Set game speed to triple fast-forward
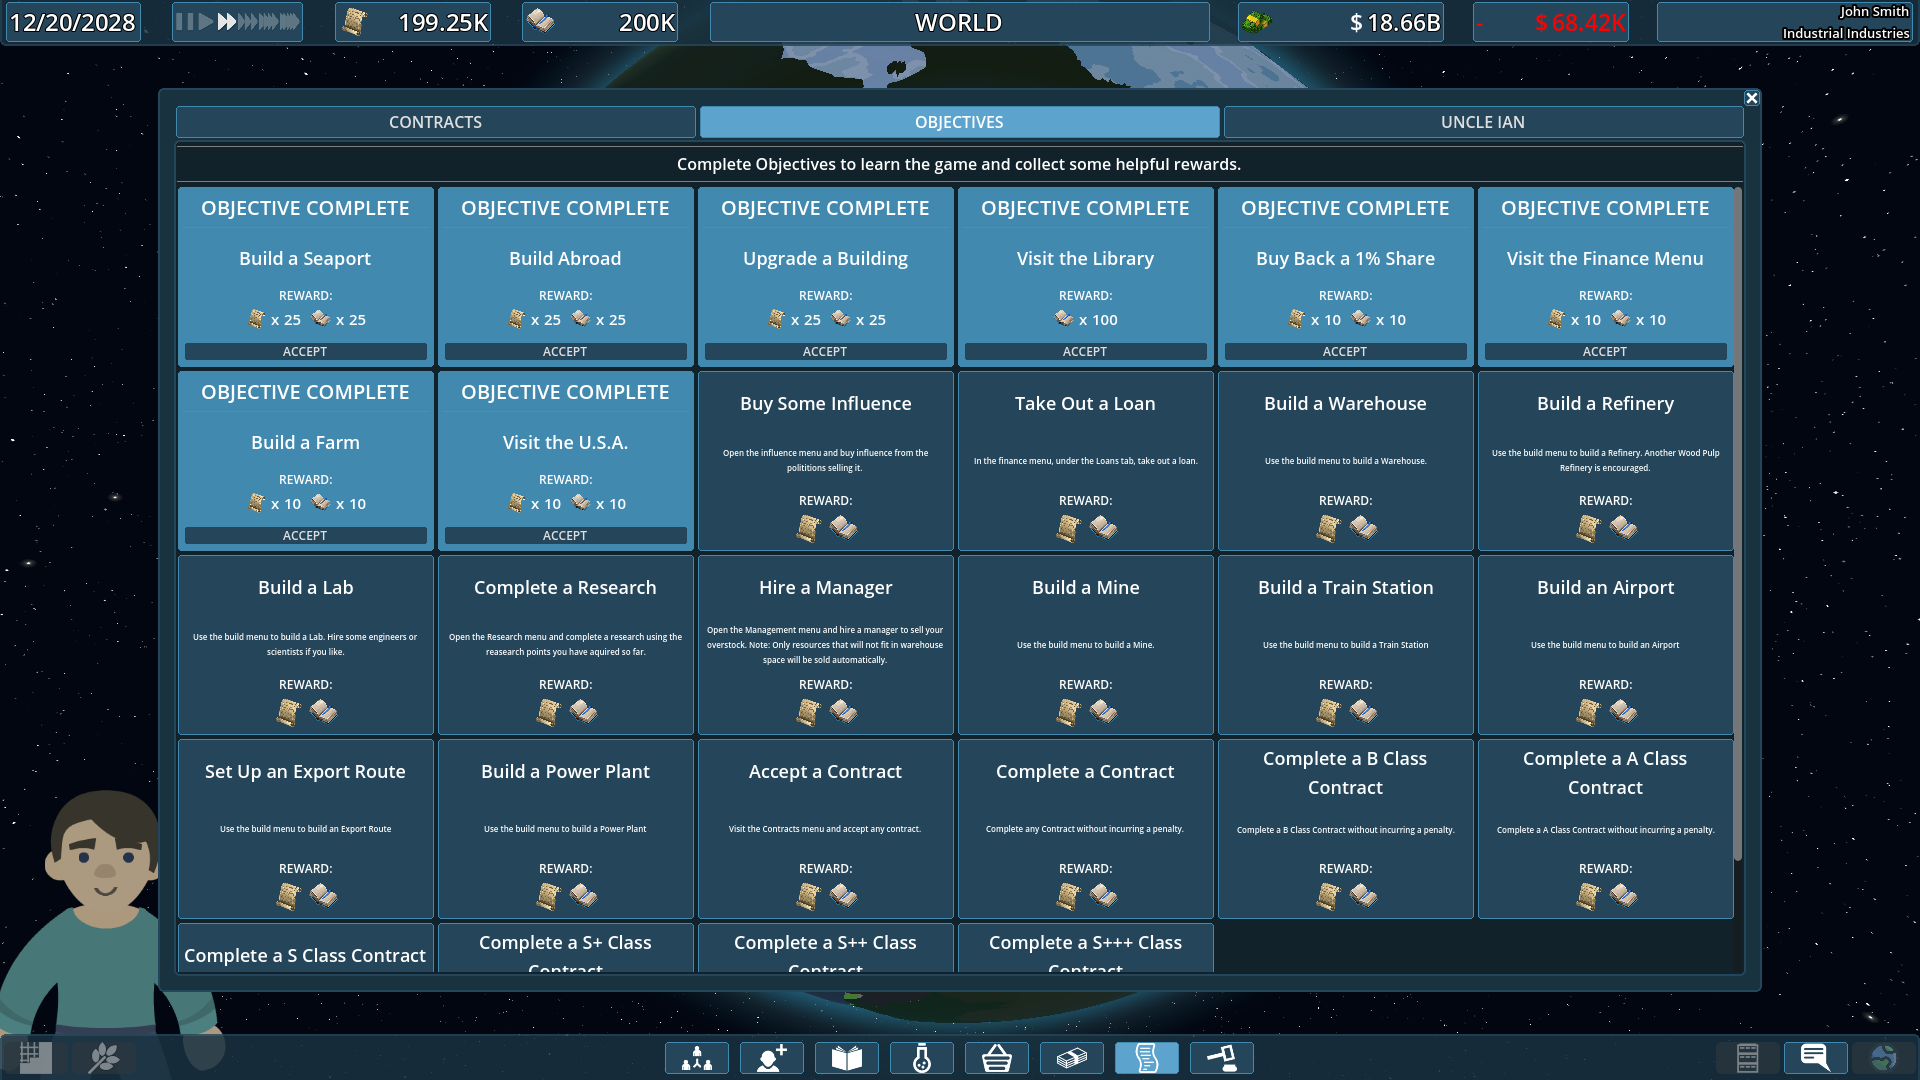Screen dimensions: 1920x1080 (247, 22)
